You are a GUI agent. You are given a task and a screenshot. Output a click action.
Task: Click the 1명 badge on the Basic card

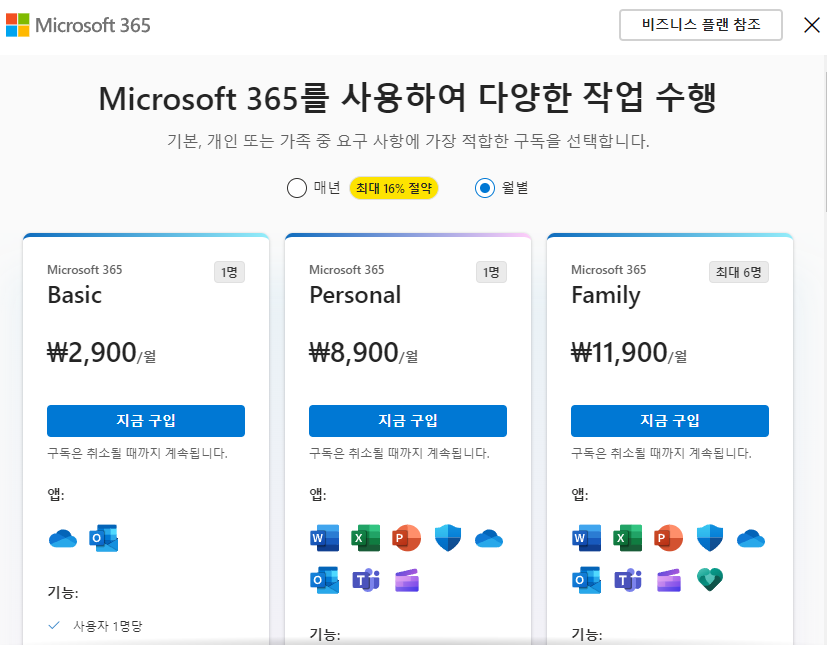click(x=229, y=272)
